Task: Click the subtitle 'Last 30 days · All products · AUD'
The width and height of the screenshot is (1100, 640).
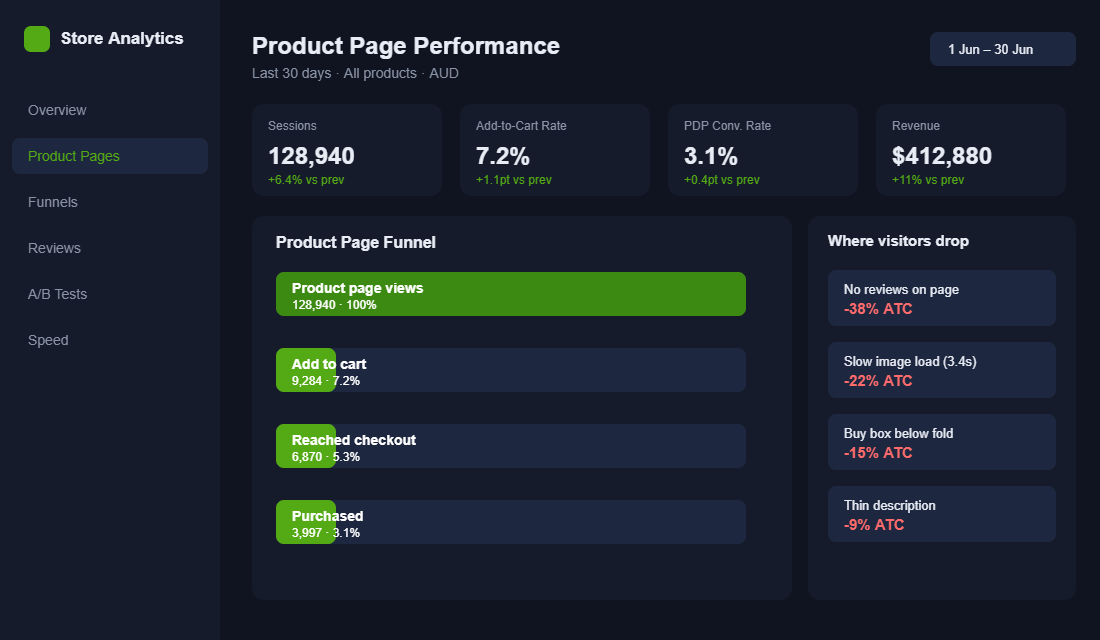Action: (x=355, y=73)
